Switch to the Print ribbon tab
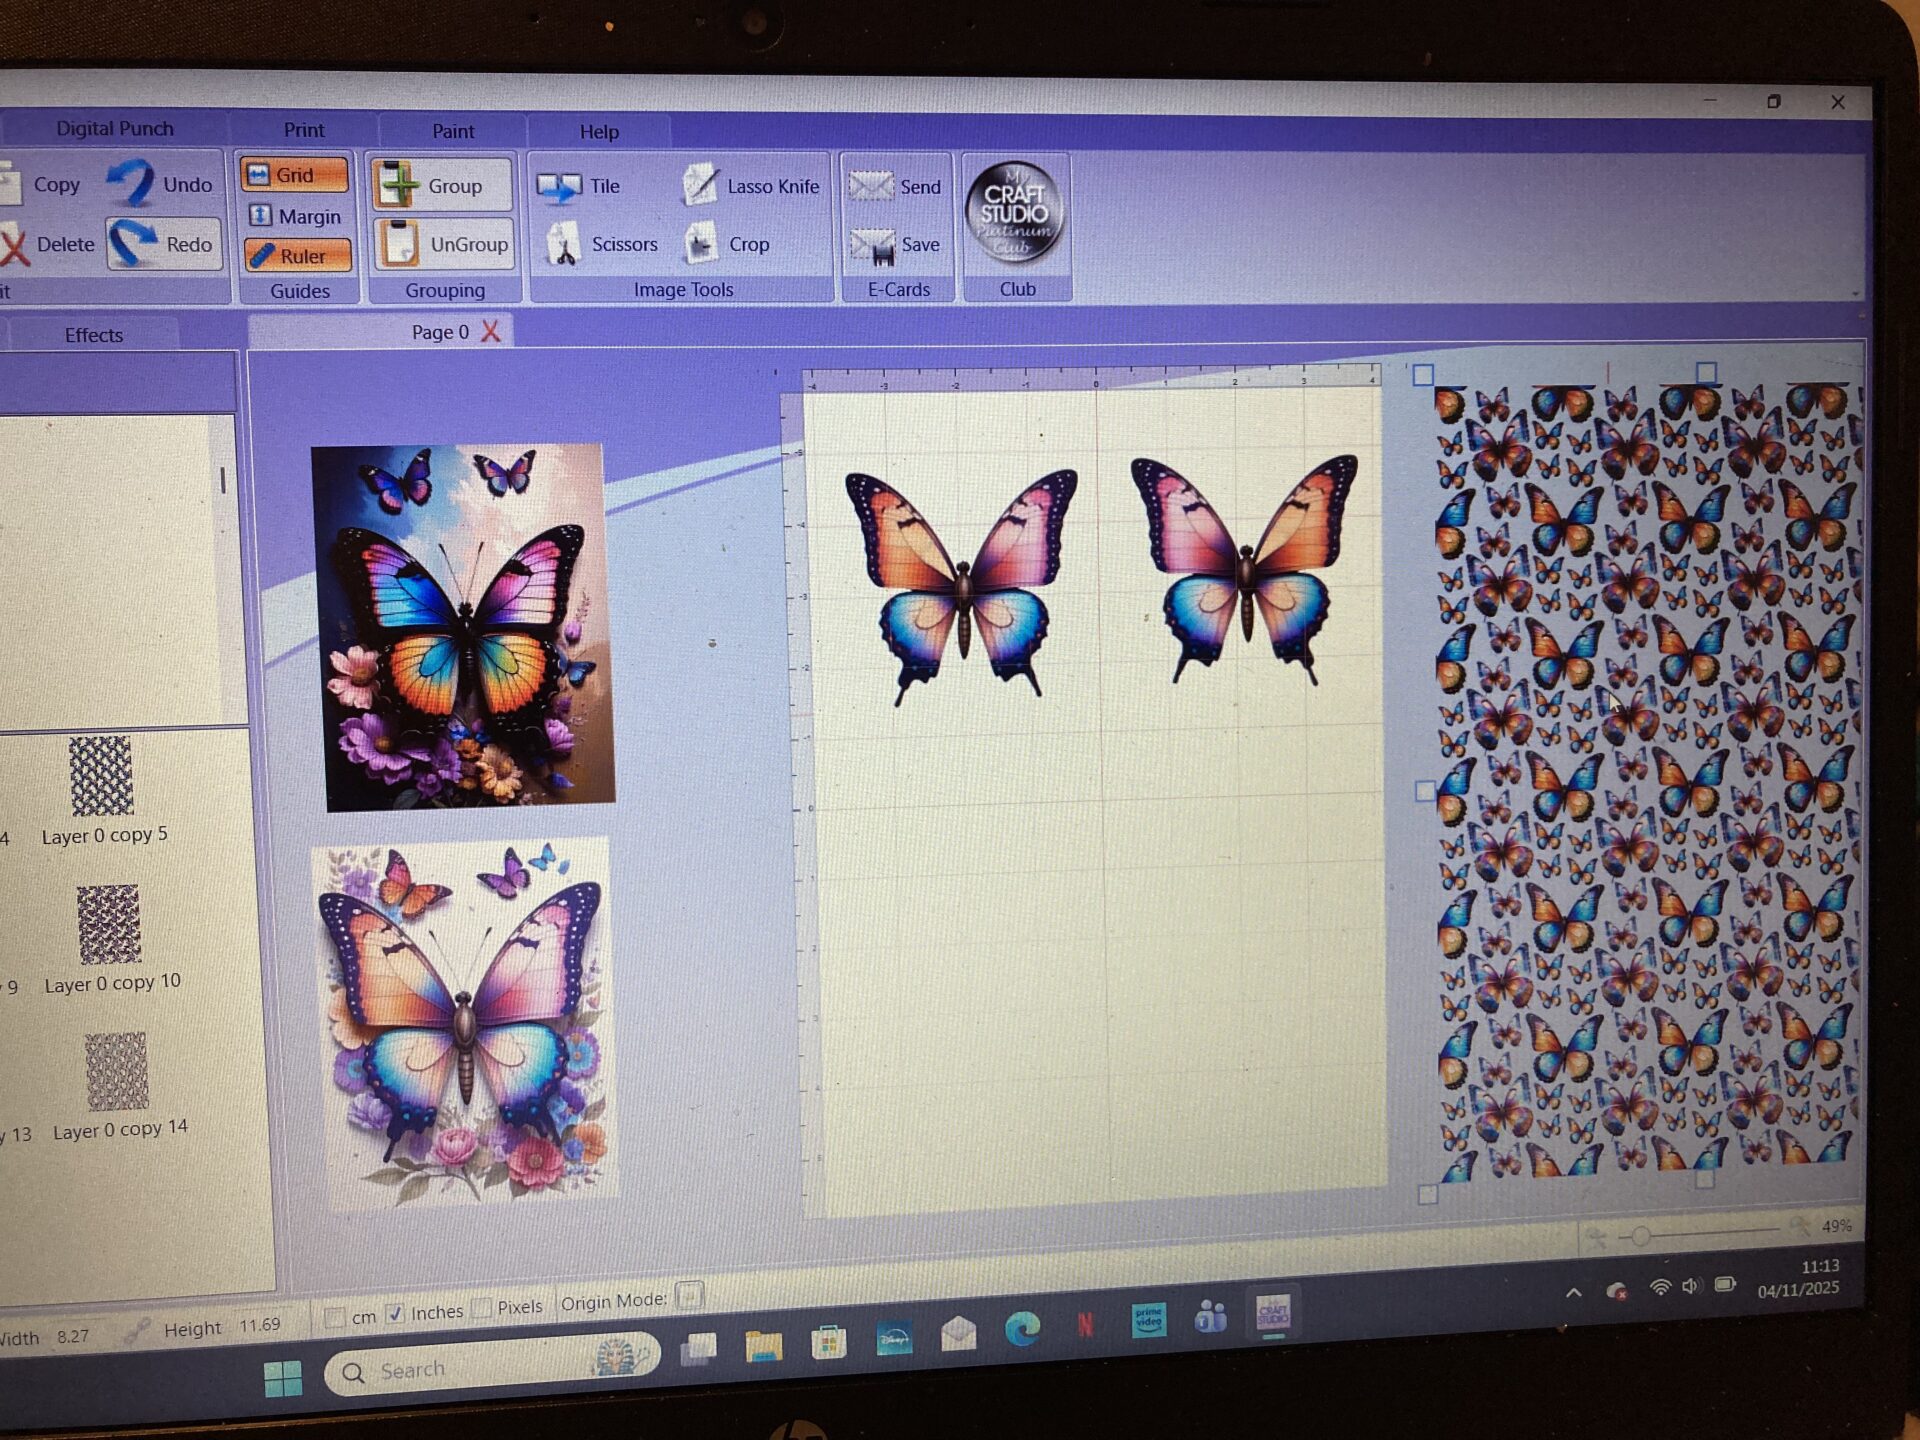1920x1440 pixels. click(x=303, y=130)
